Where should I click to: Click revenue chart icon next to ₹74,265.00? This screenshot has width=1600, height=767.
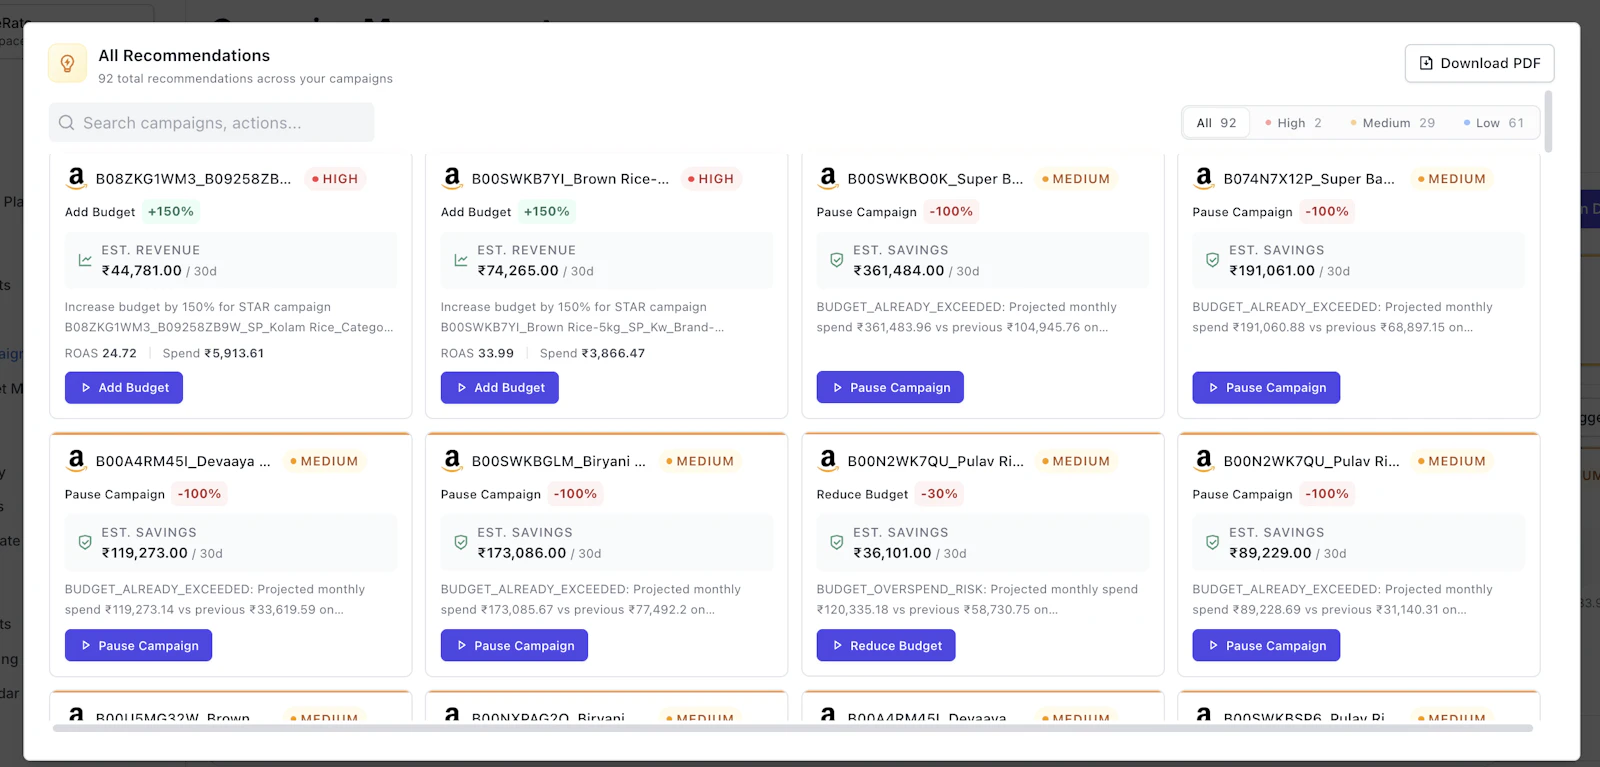(461, 260)
